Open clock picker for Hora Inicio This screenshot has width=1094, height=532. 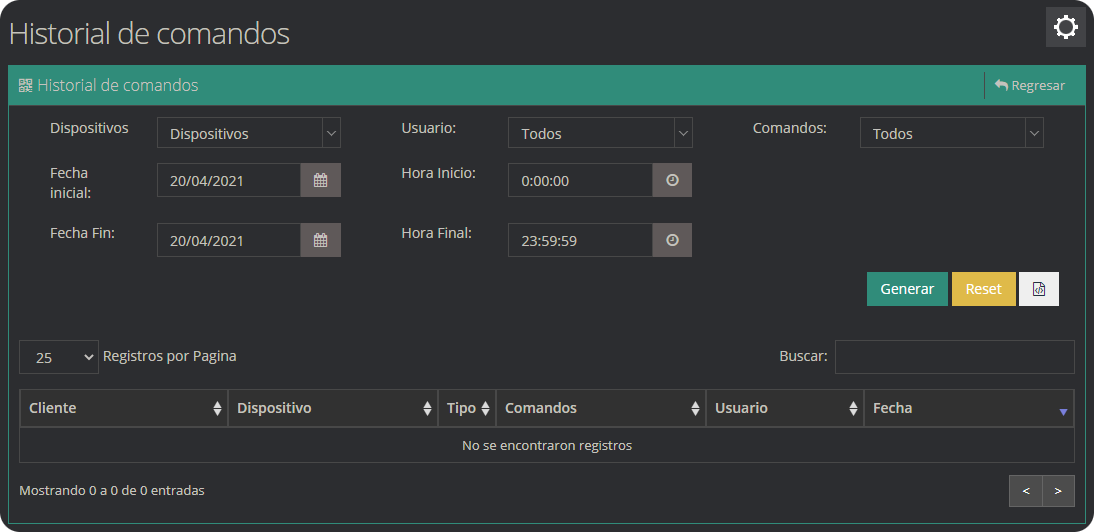tap(672, 180)
